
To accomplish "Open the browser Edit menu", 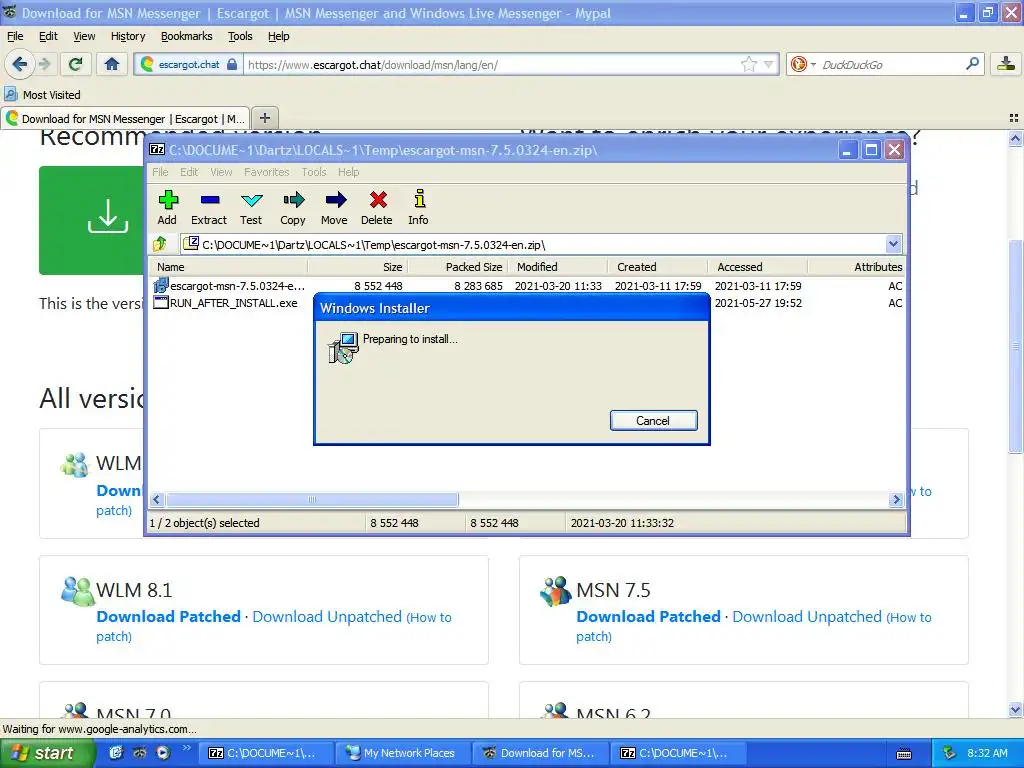I will pyautogui.click(x=48, y=36).
